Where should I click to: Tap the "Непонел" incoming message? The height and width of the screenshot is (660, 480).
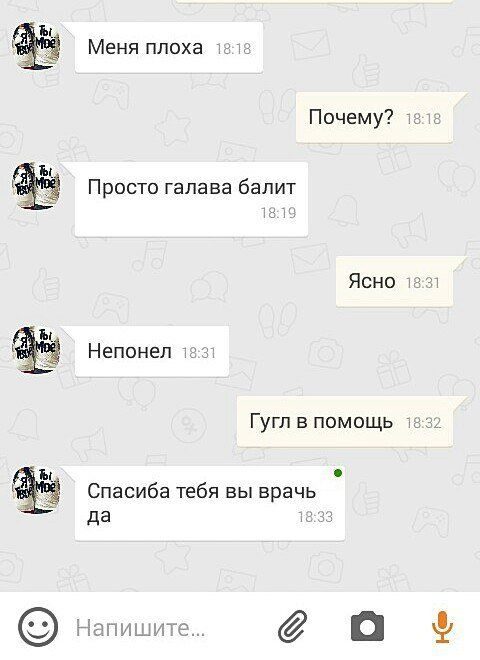pyautogui.click(x=152, y=351)
